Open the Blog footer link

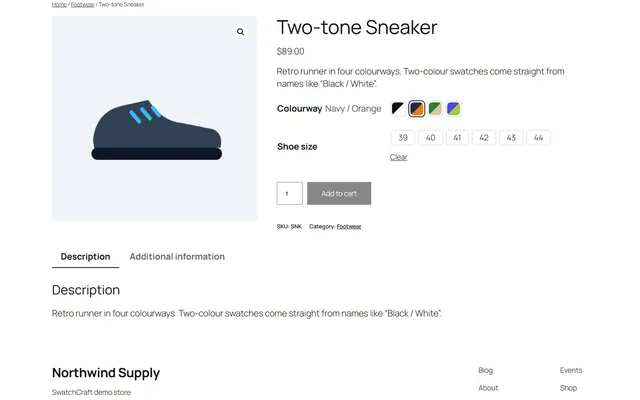[486, 371]
